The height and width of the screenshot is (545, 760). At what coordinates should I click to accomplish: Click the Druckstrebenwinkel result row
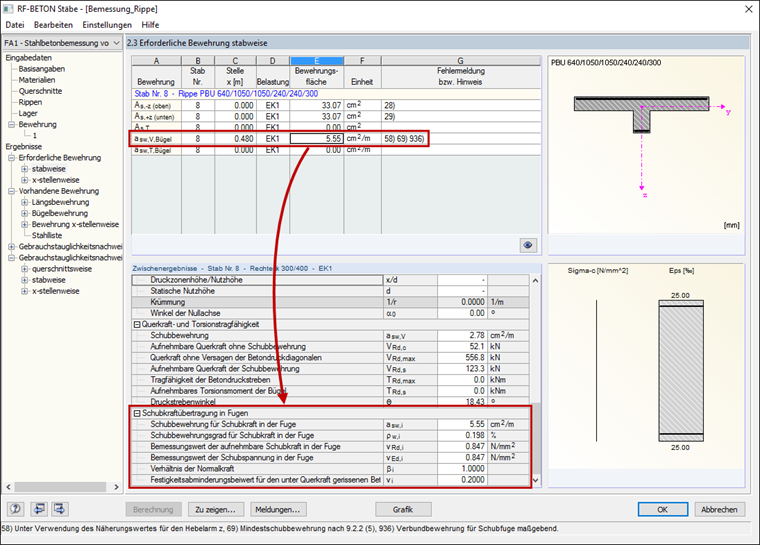[x=331, y=401]
